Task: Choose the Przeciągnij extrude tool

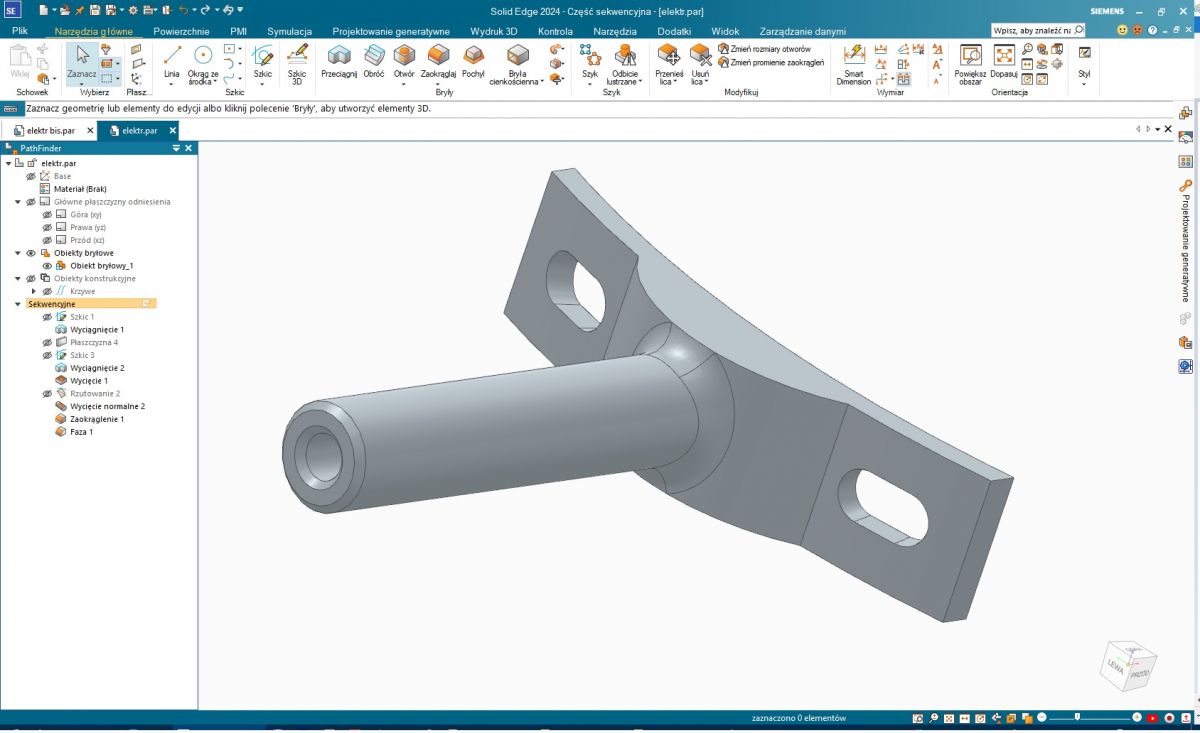Action: pos(339,60)
